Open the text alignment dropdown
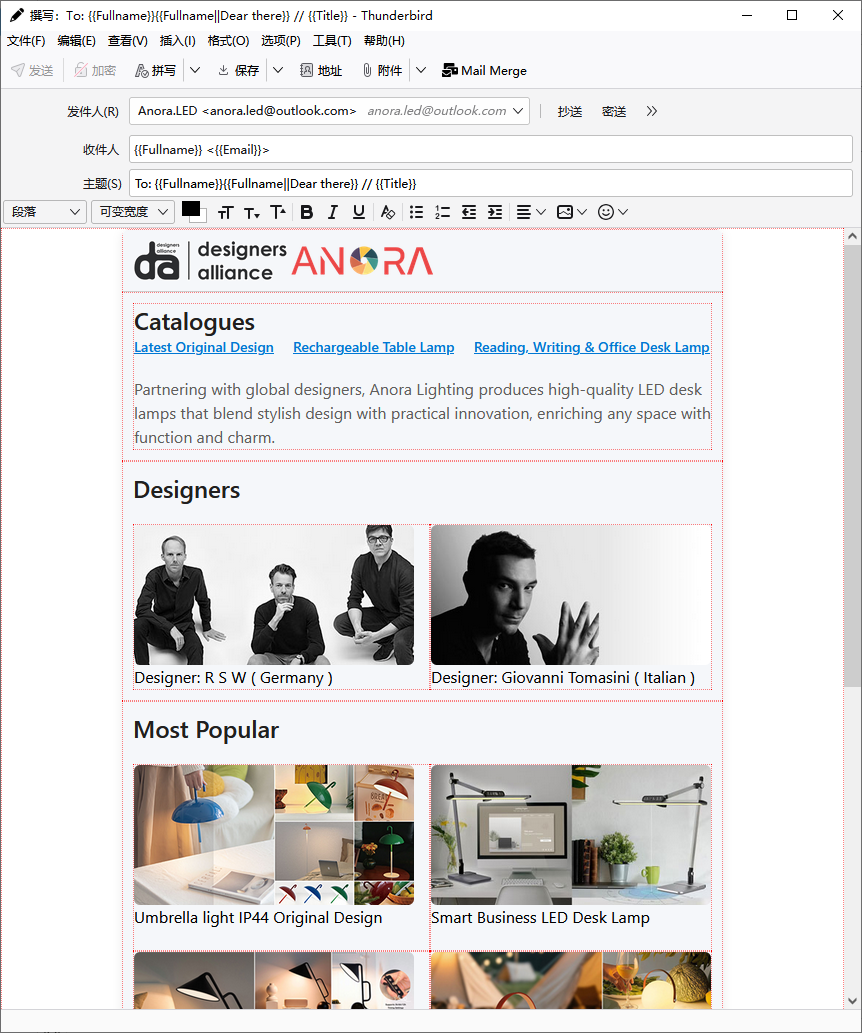The image size is (862, 1033). [531, 212]
